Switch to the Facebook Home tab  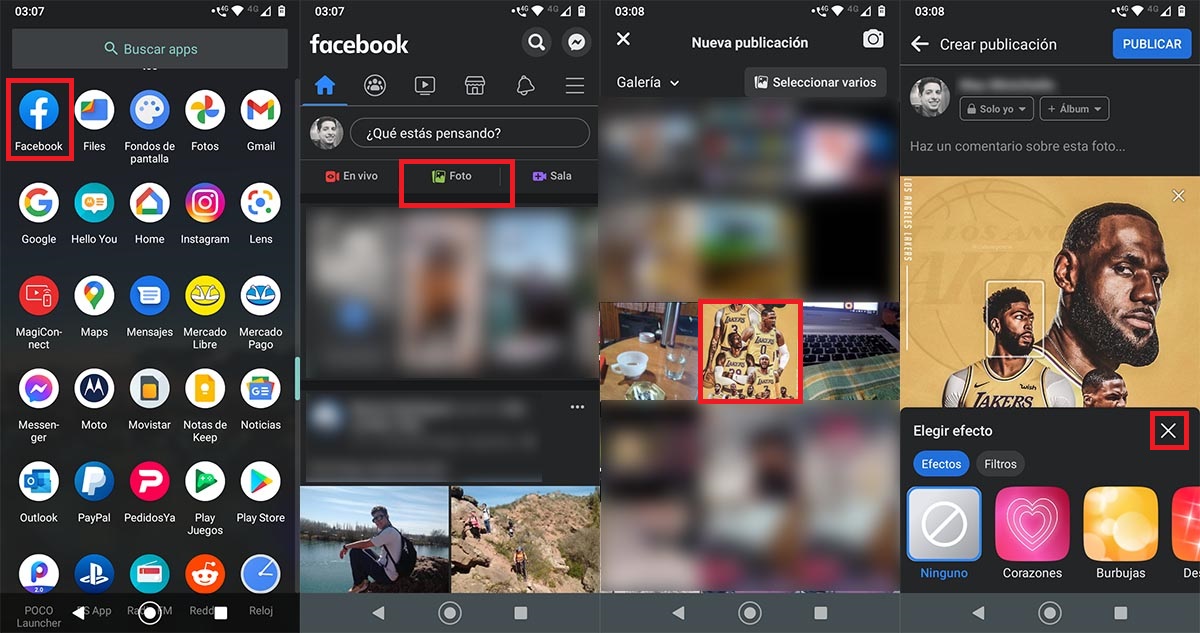[x=325, y=86]
